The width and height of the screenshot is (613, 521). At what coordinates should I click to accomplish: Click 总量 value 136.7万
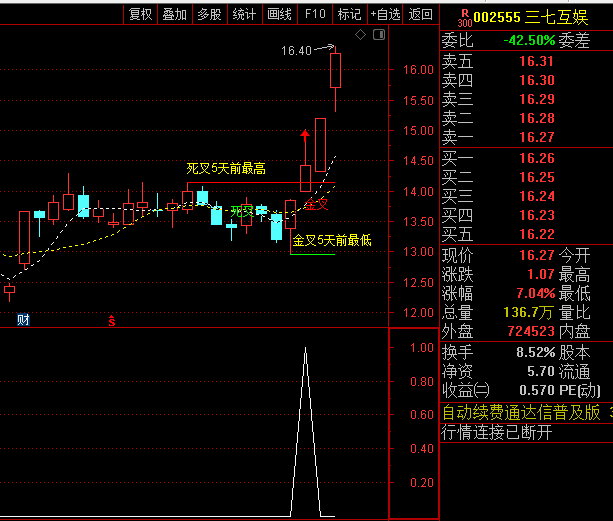(528, 312)
